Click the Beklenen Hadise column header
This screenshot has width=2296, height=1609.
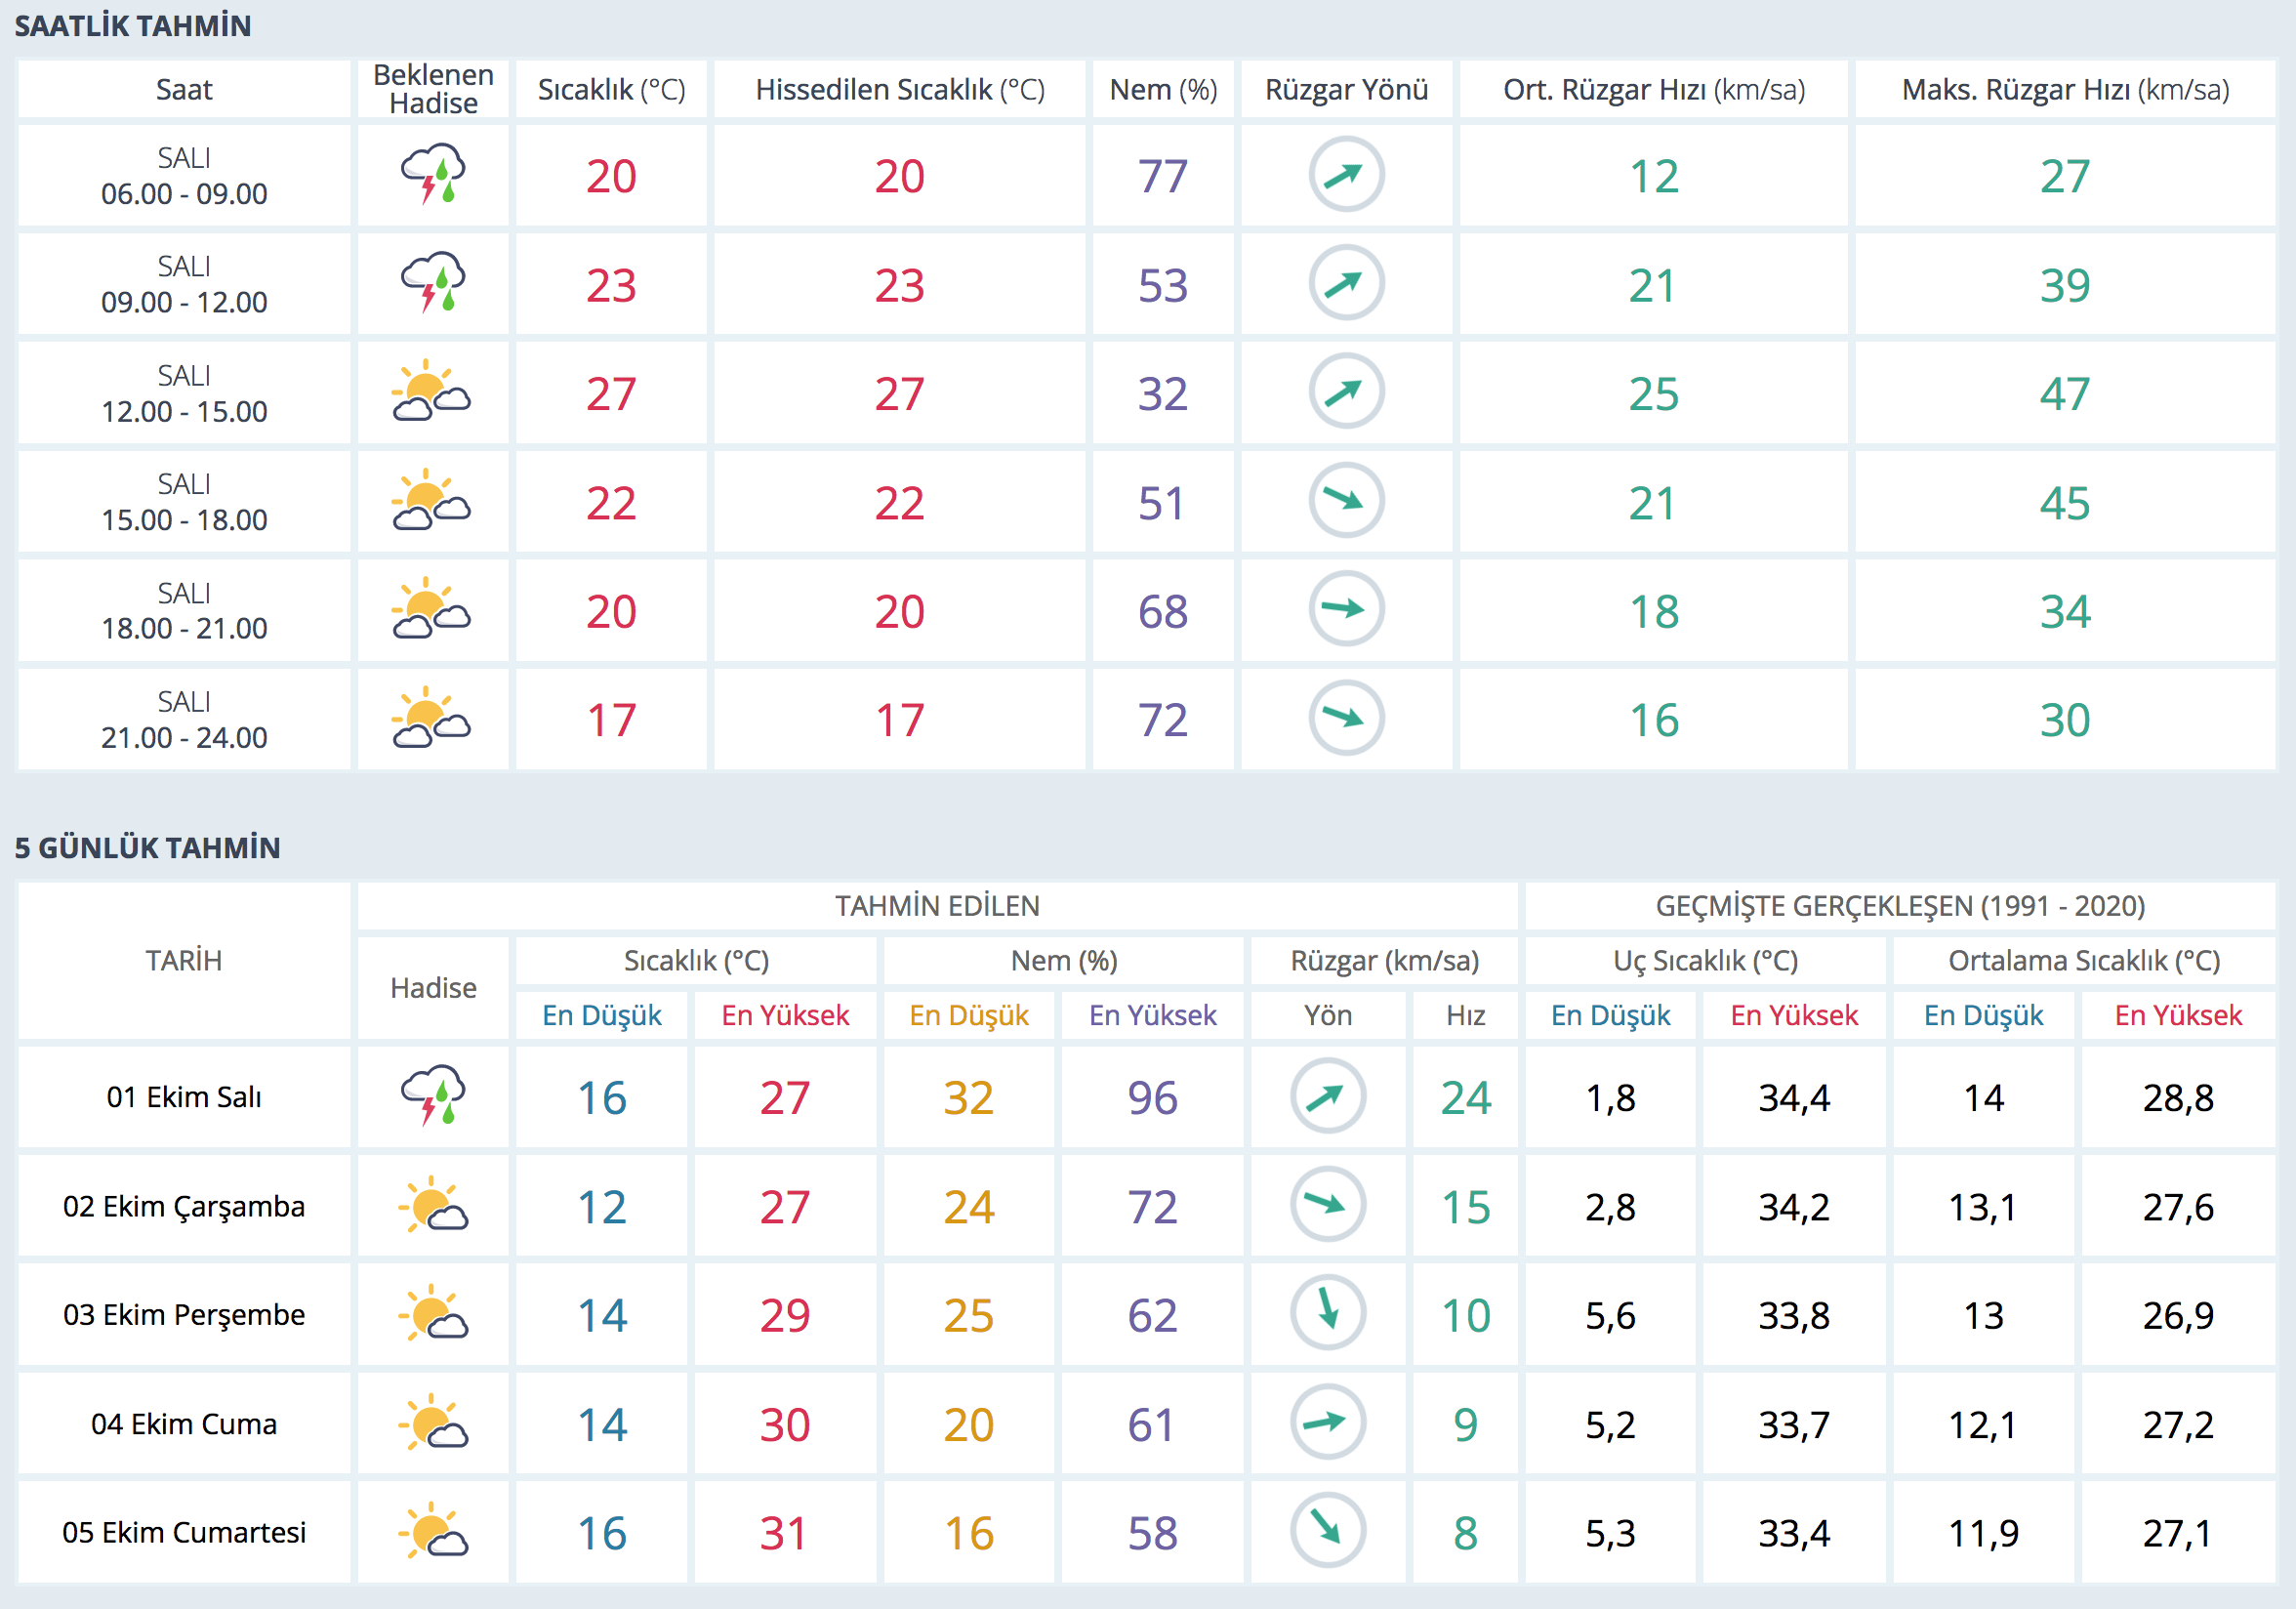433,89
